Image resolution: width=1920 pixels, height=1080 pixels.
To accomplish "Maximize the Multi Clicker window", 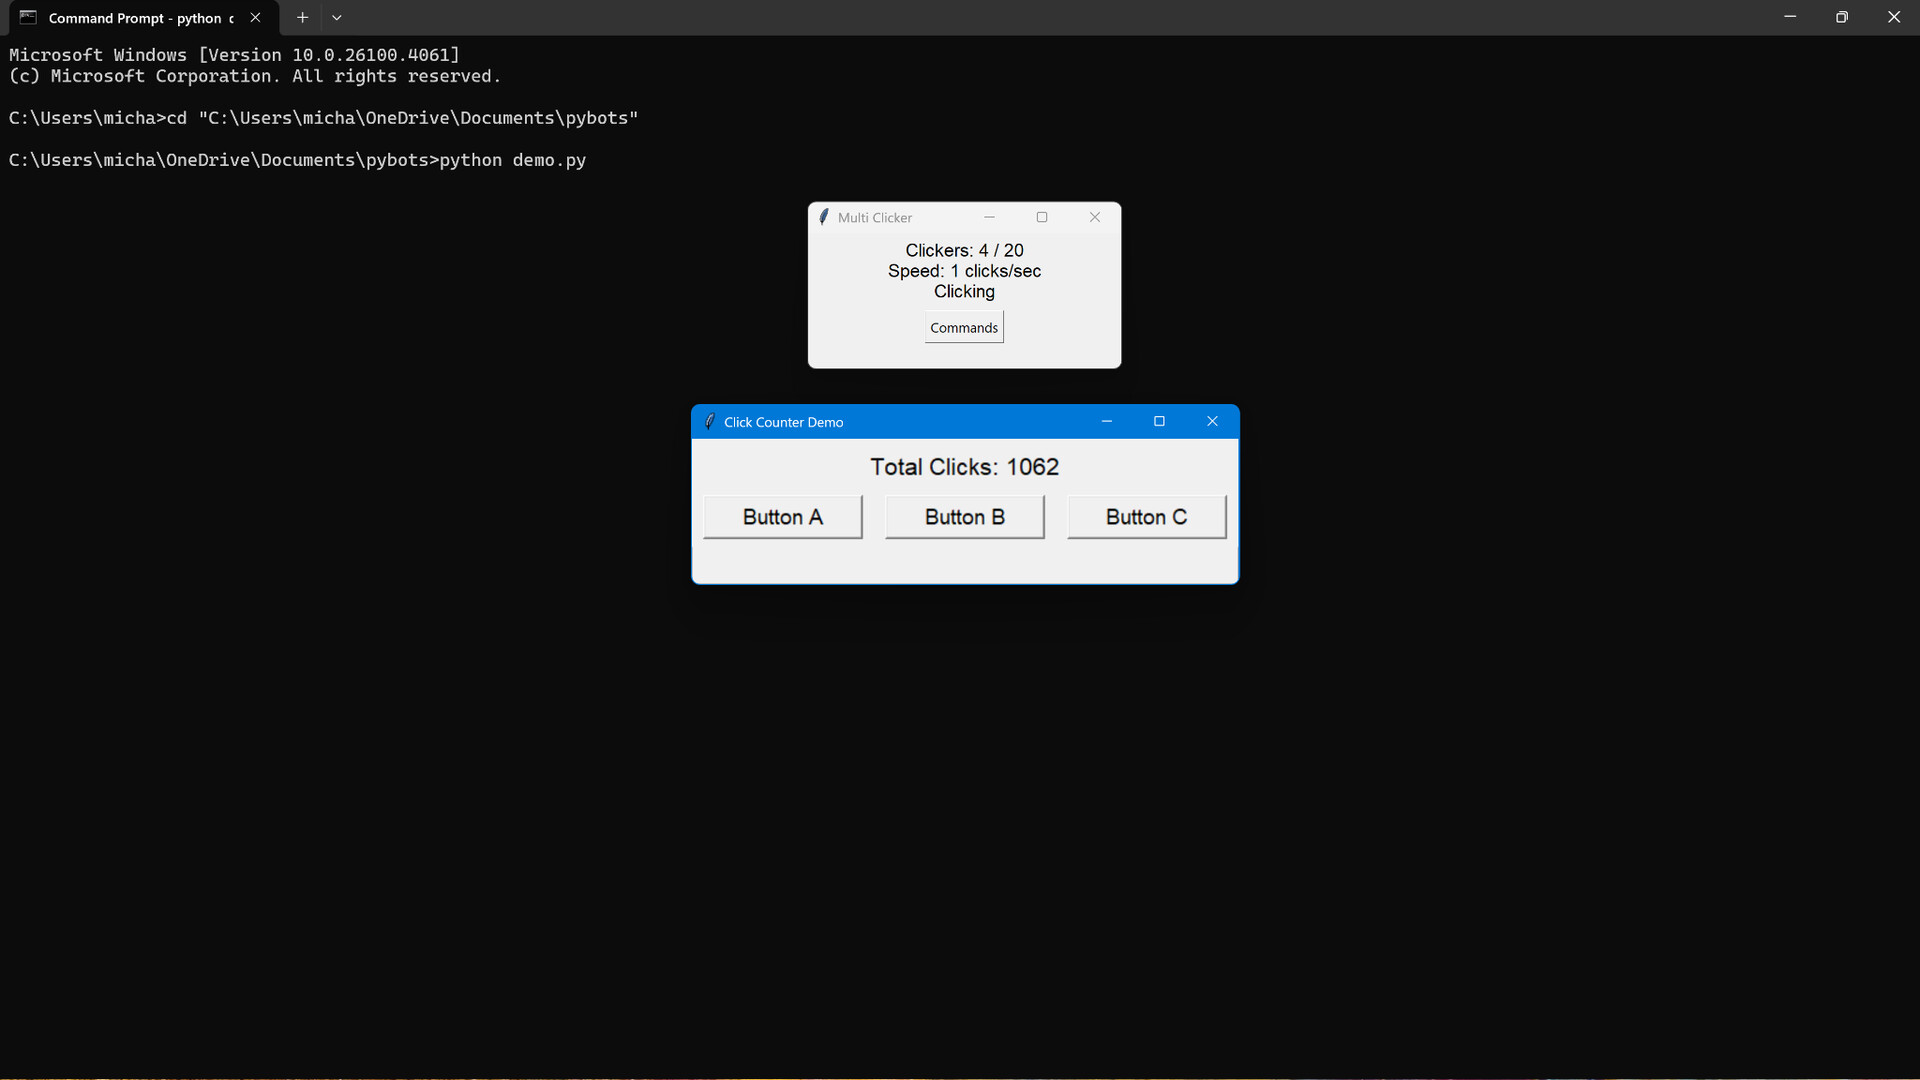I will pyautogui.click(x=1042, y=217).
